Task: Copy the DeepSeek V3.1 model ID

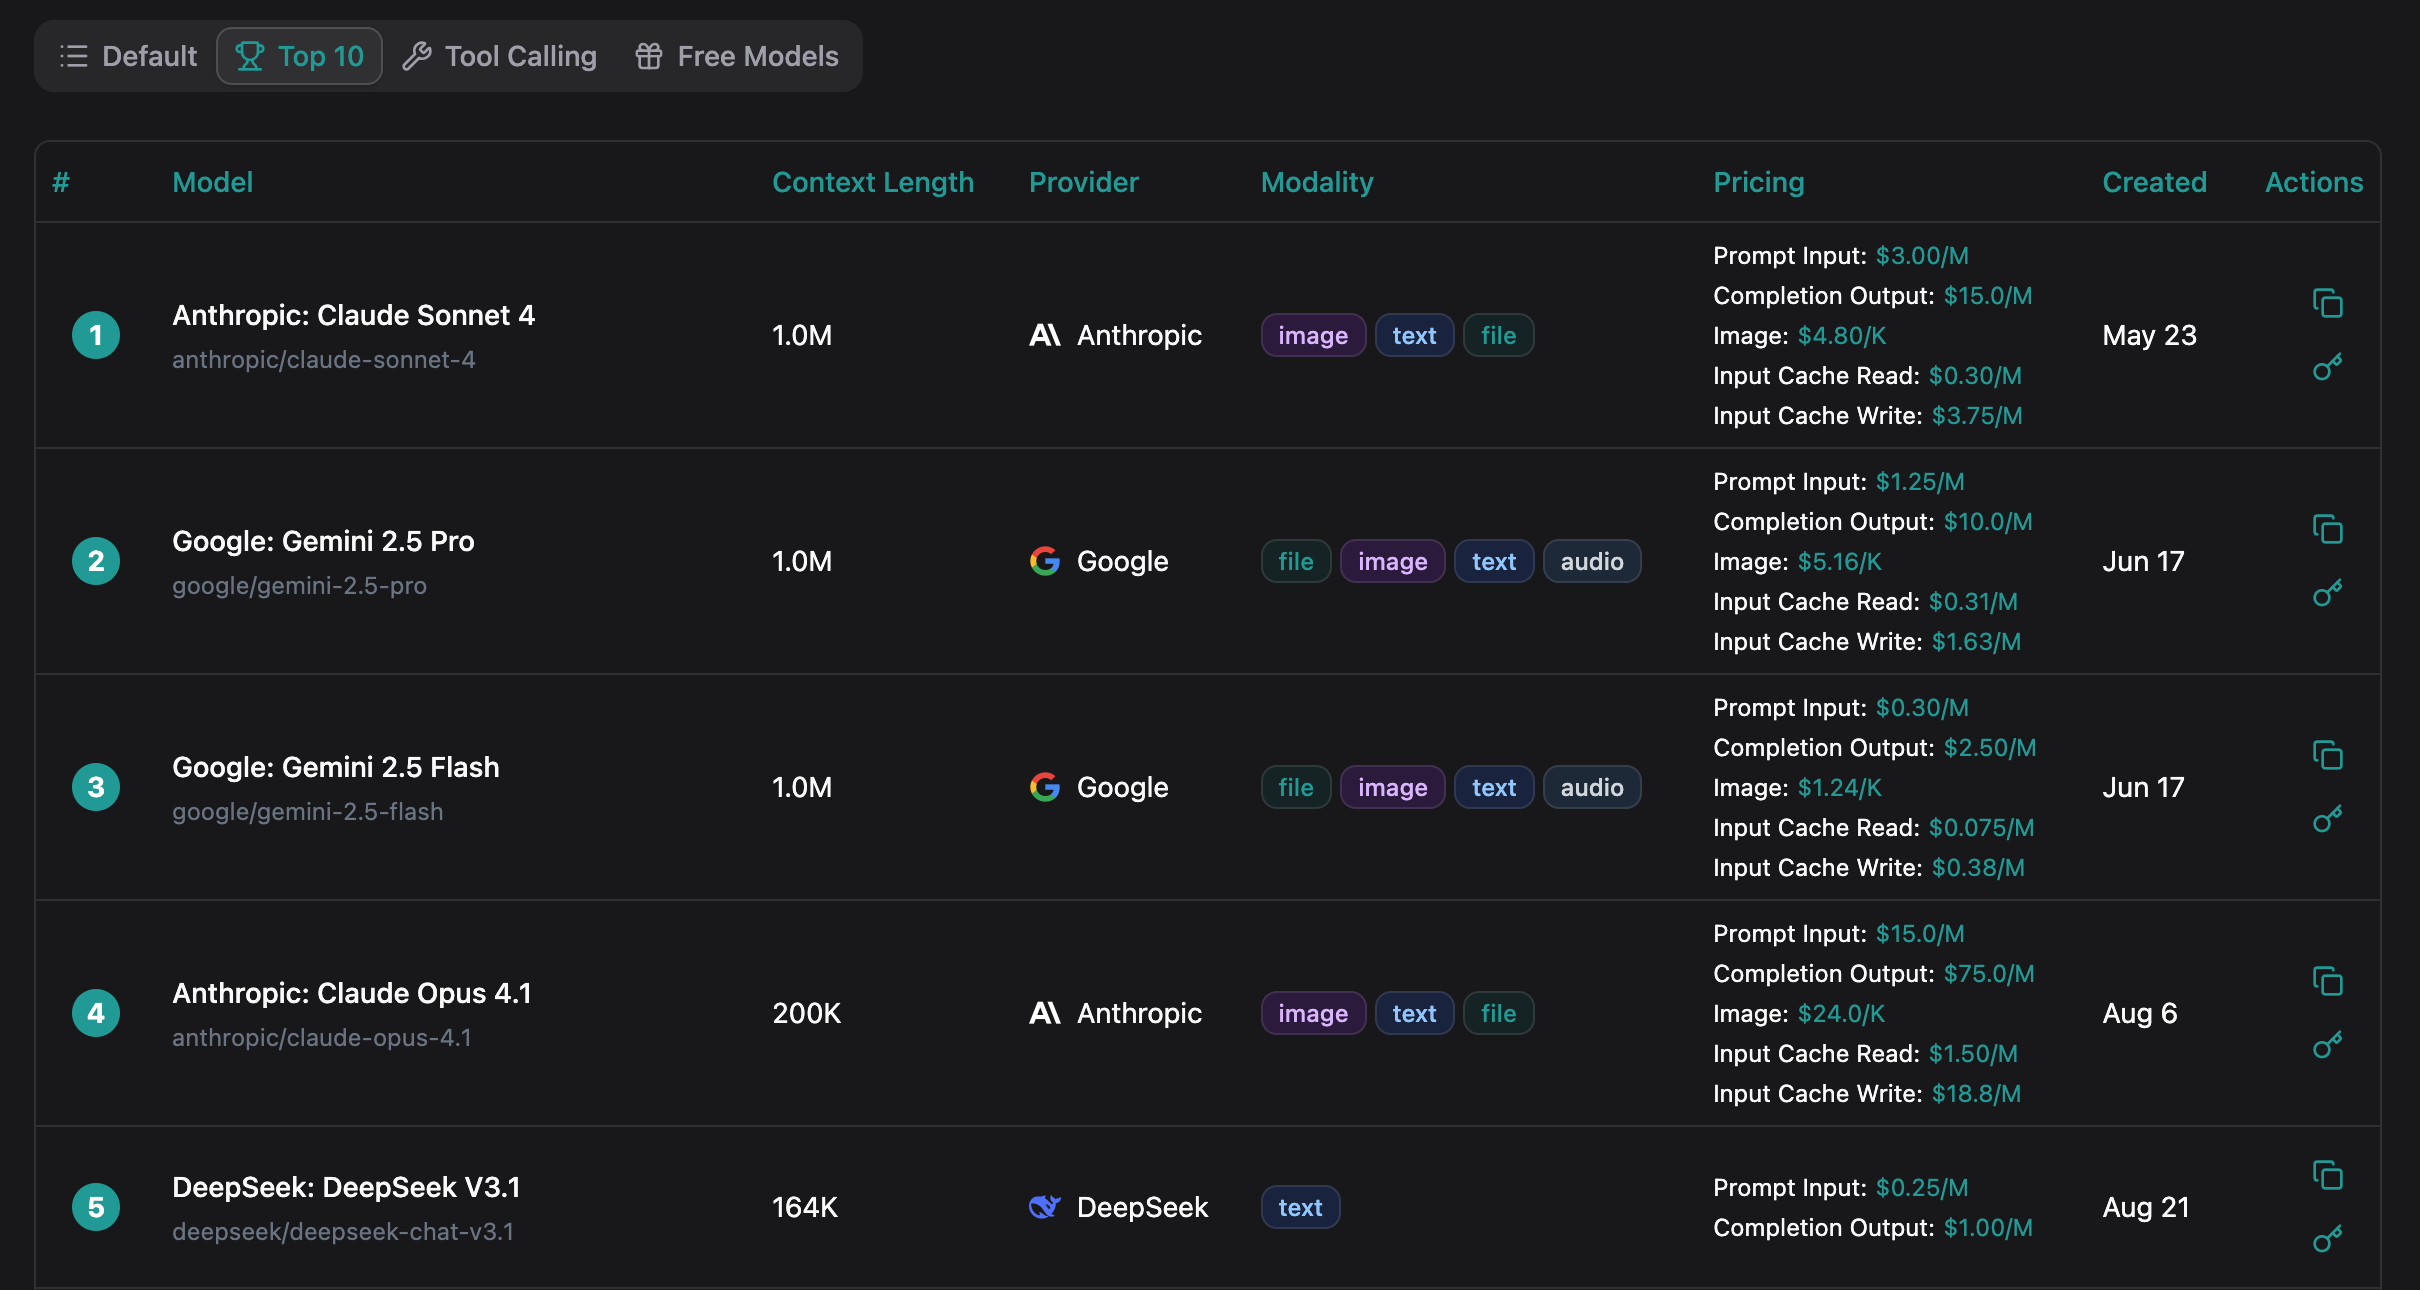Action: [x=2327, y=1175]
